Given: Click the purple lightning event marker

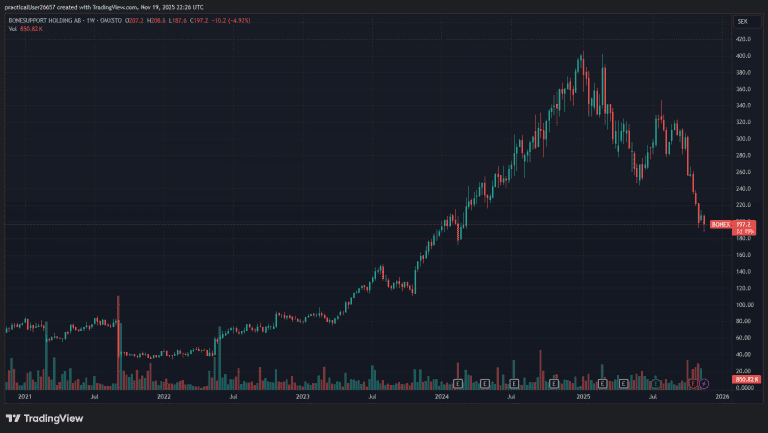Looking at the screenshot, I should pyautogui.click(x=704, y=383).
